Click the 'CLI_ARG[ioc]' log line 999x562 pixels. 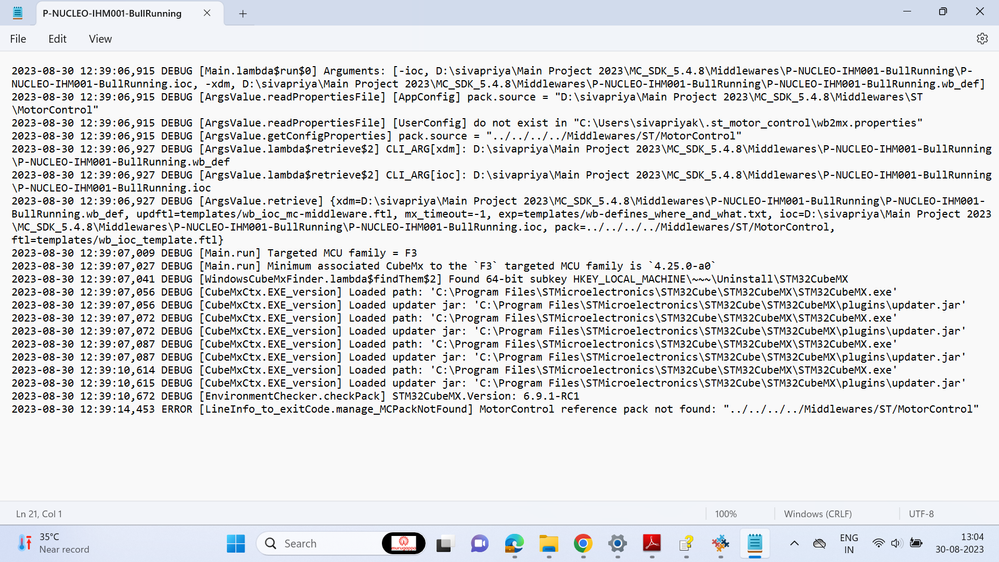(x=501, y=182)
